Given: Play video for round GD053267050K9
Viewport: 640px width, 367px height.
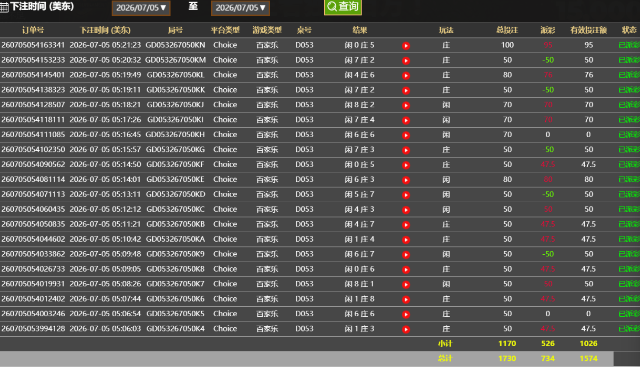Looking at the screenshot, I should [x=406, y=255].
